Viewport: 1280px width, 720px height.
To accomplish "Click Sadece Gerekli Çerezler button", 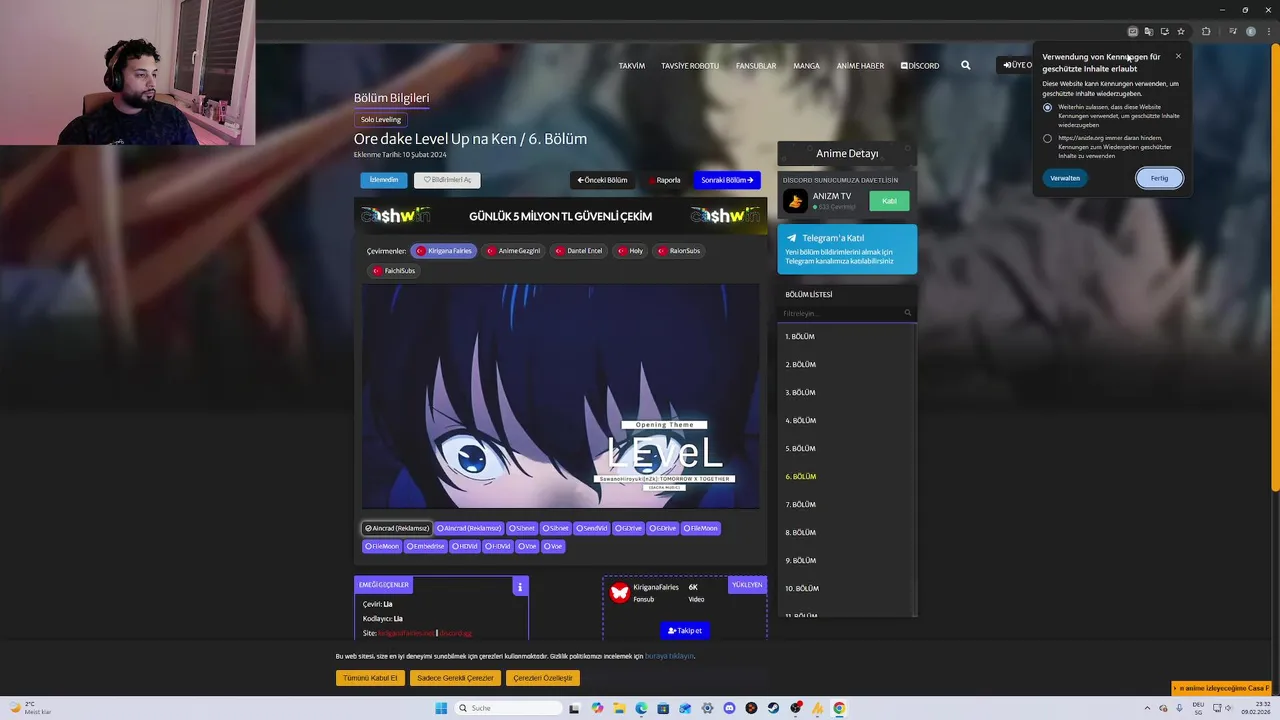I will click(x=455, y=678).
